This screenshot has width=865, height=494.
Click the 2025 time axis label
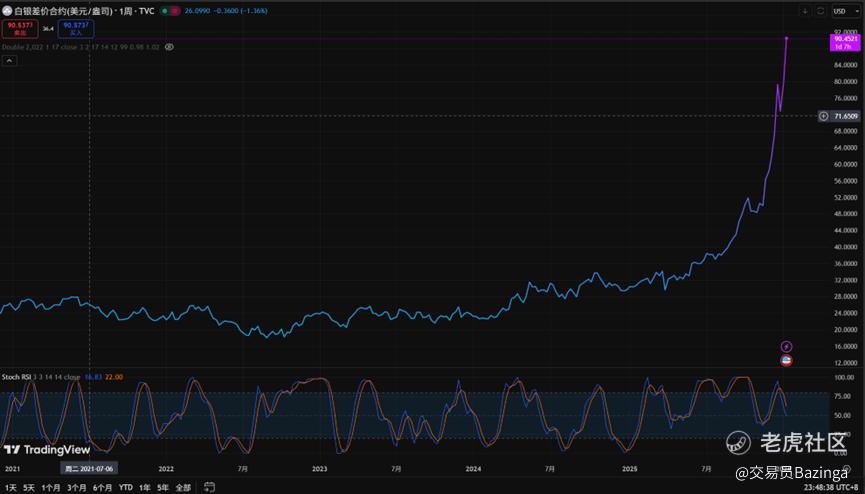coord(629,469)
